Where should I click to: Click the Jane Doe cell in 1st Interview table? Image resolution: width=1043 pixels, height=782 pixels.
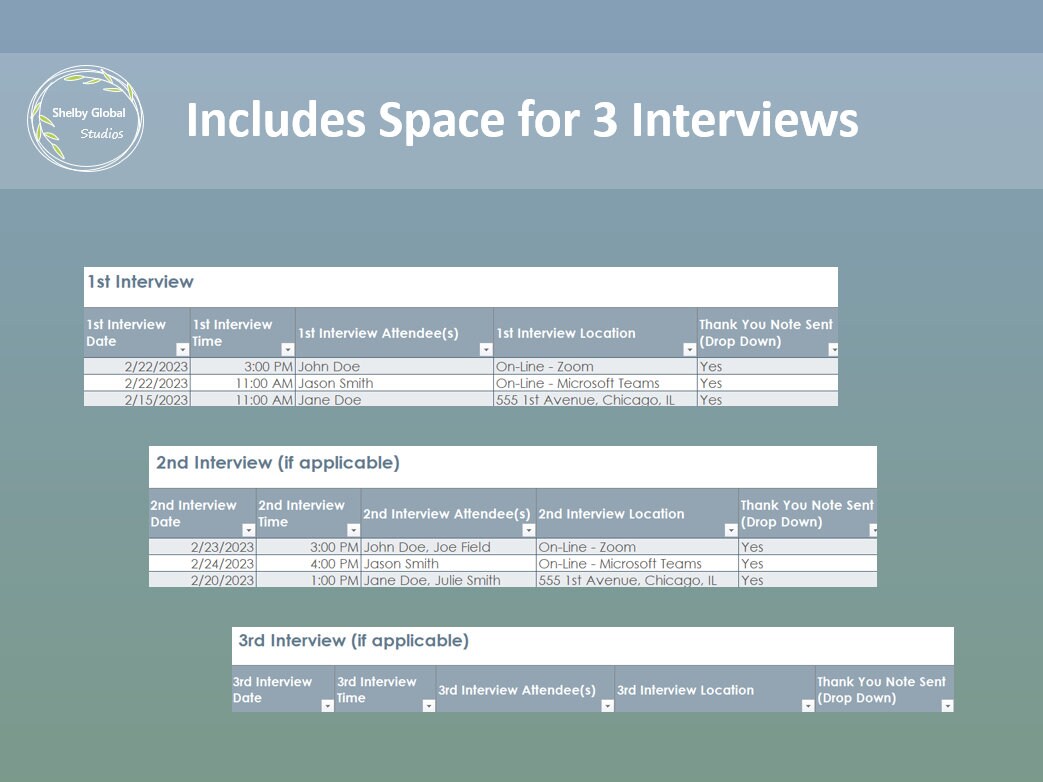tap(394, 400)
